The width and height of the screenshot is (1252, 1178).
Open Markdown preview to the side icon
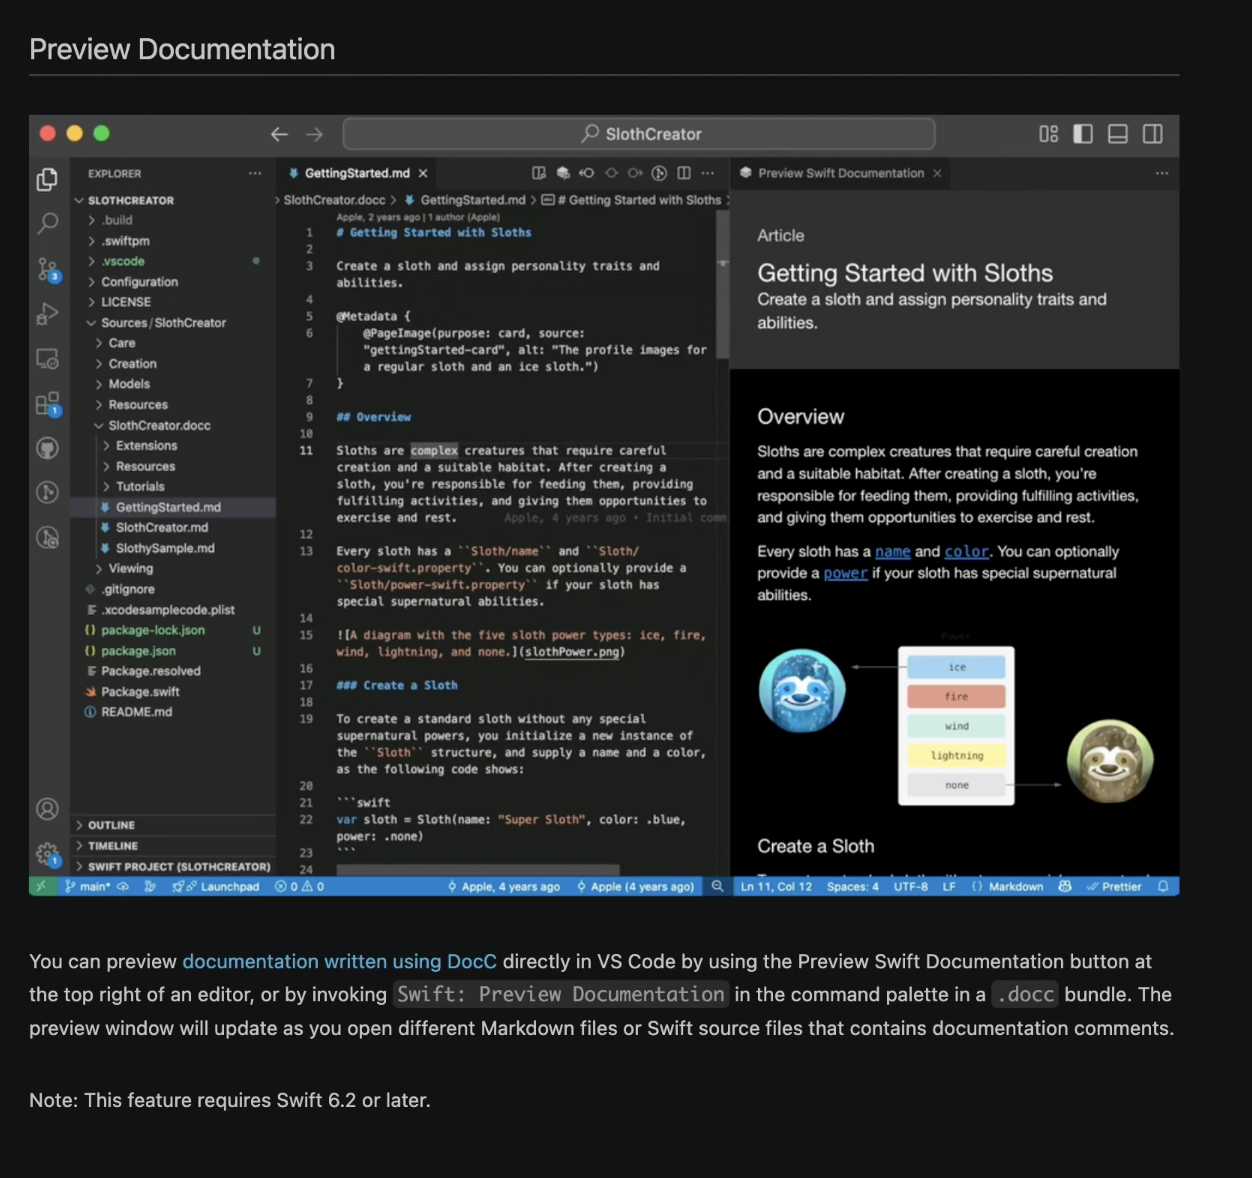pyautogui.click(x=539, y=173)
